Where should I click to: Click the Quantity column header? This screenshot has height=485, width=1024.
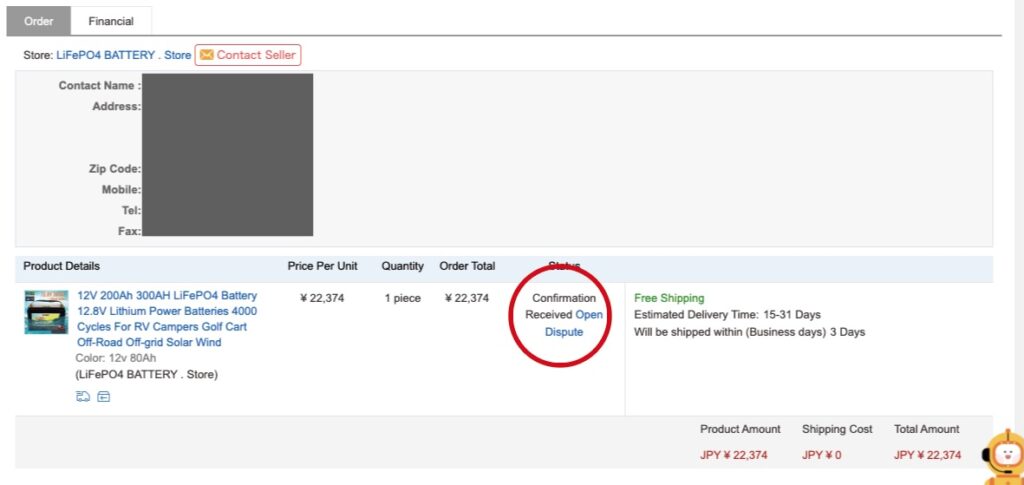tap(402, 266)
